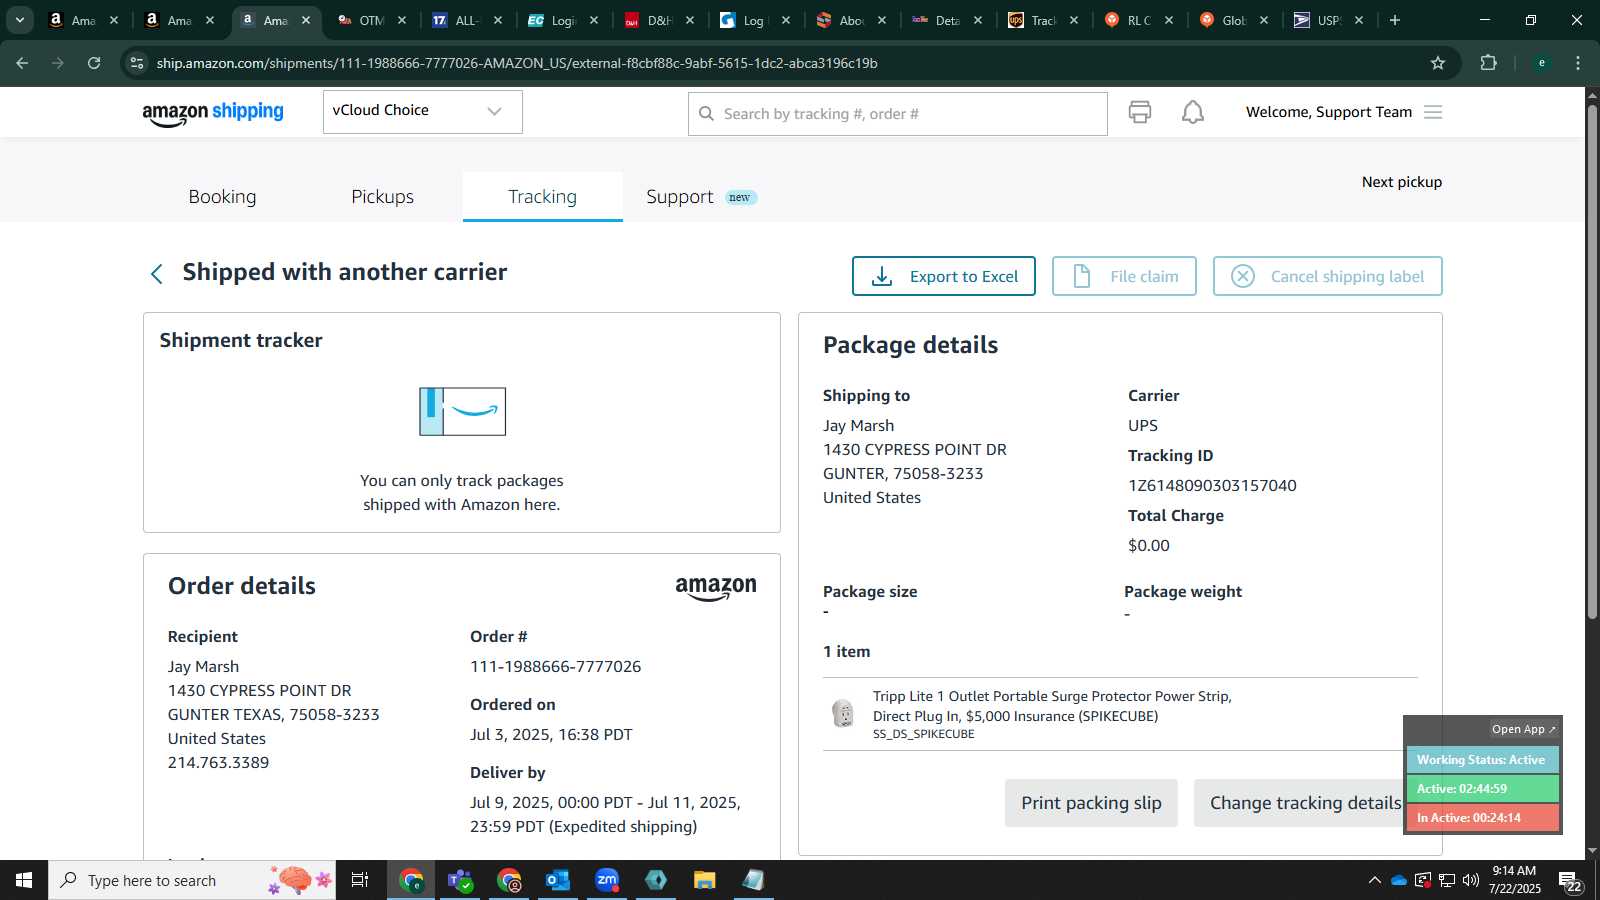Bookmark this page with the star icon
Image resolution: width=1600 pixels, height=900 pixels.
pos(1438,63)
